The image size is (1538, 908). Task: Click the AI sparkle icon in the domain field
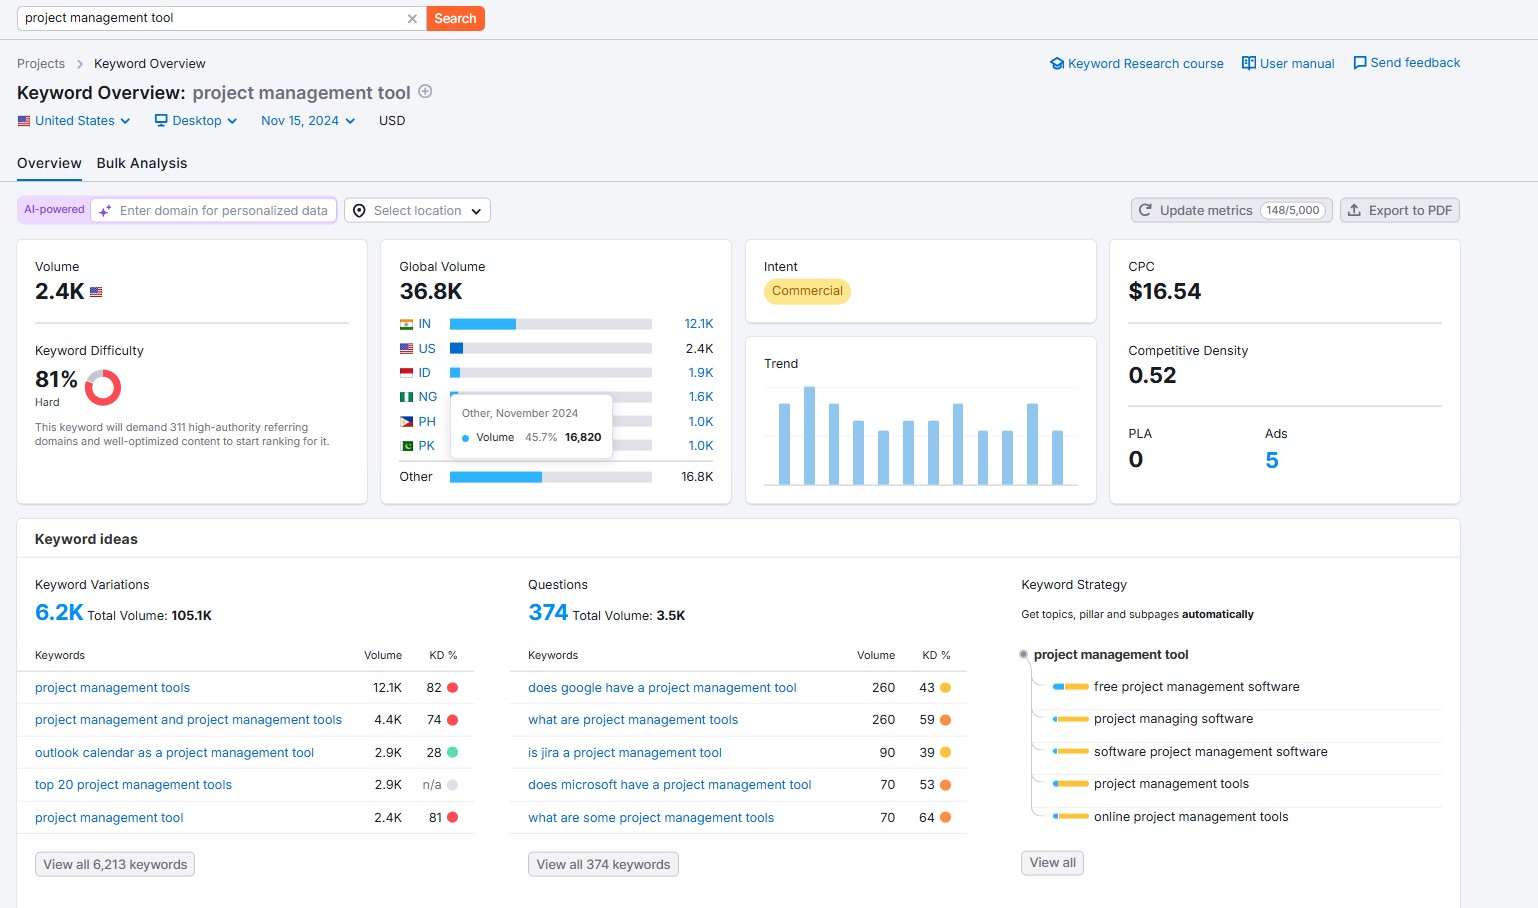tap(105, 211)
